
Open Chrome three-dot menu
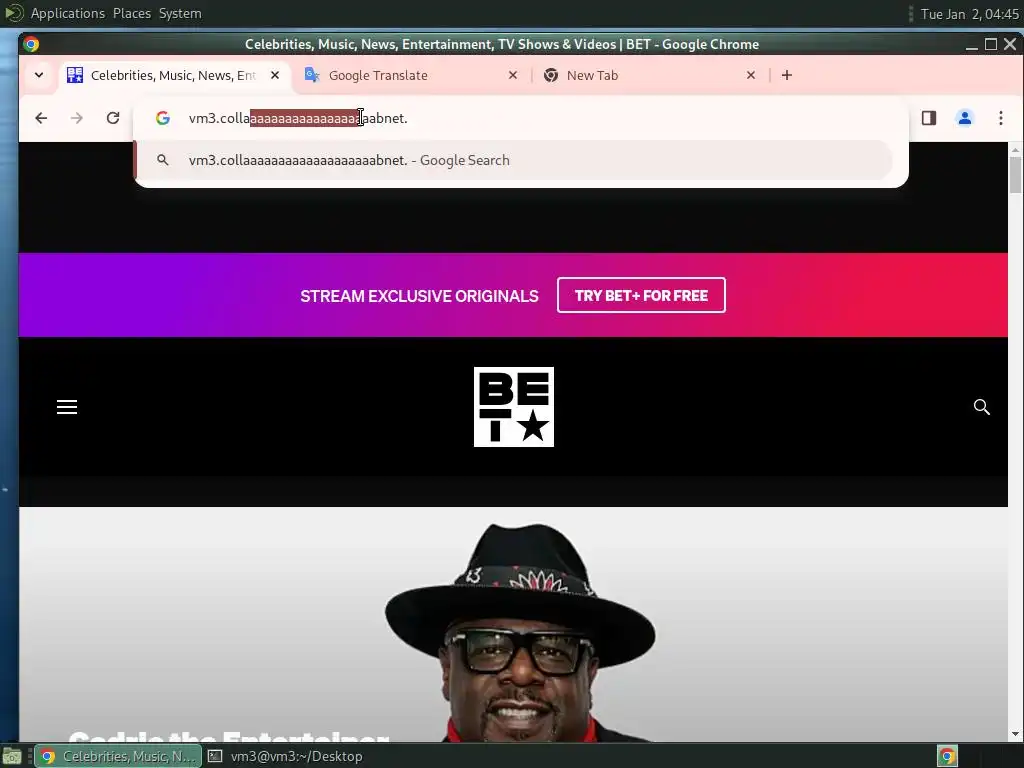click(x=1000, y=118)
